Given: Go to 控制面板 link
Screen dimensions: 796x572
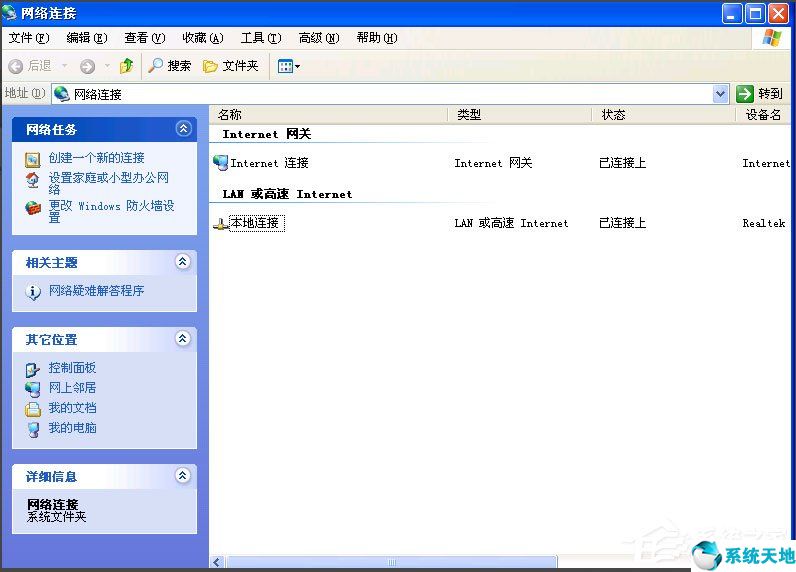Looking at the screenshot, I should [x=72, y=368].
